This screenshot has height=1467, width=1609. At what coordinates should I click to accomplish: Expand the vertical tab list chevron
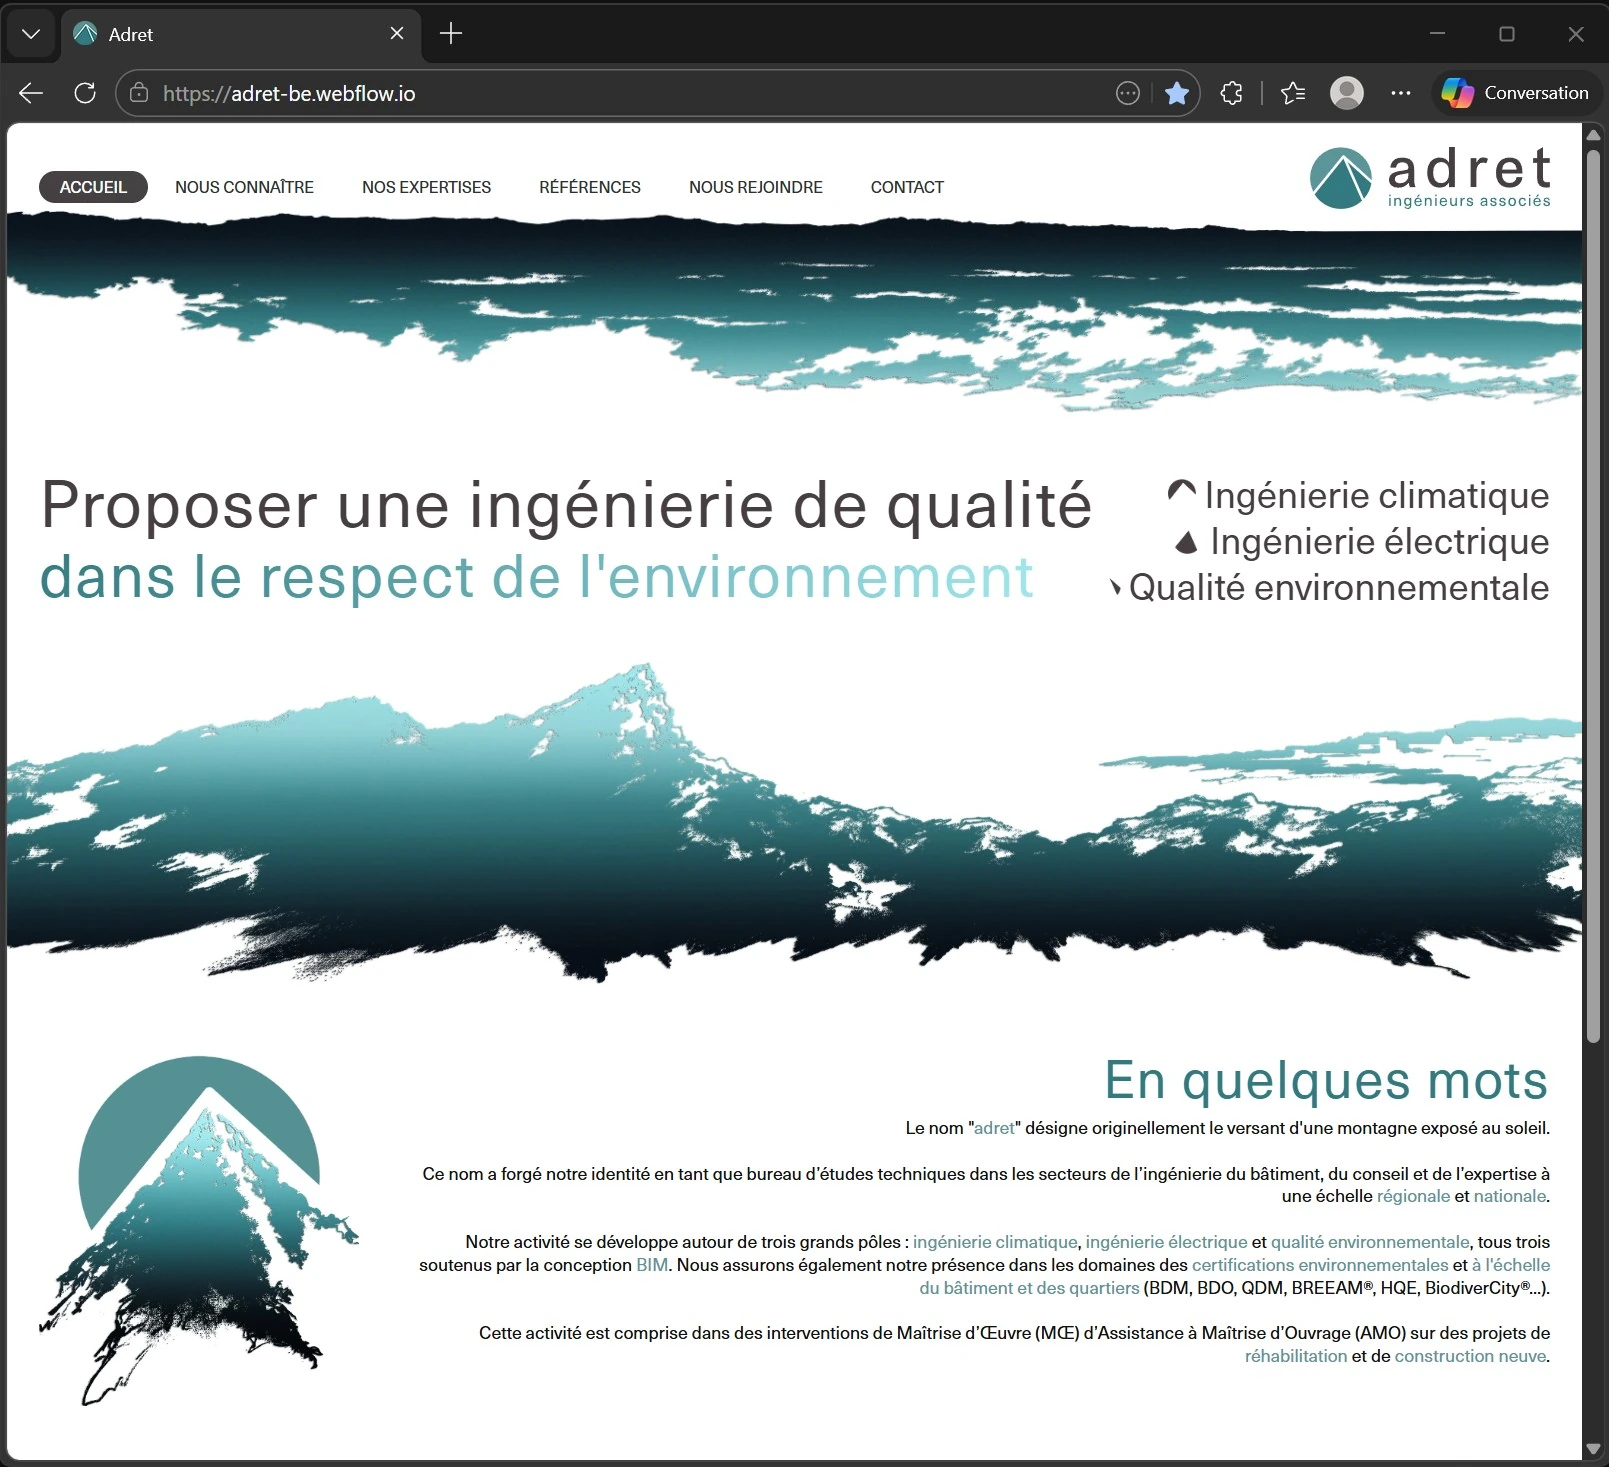(x=30, y=33)
